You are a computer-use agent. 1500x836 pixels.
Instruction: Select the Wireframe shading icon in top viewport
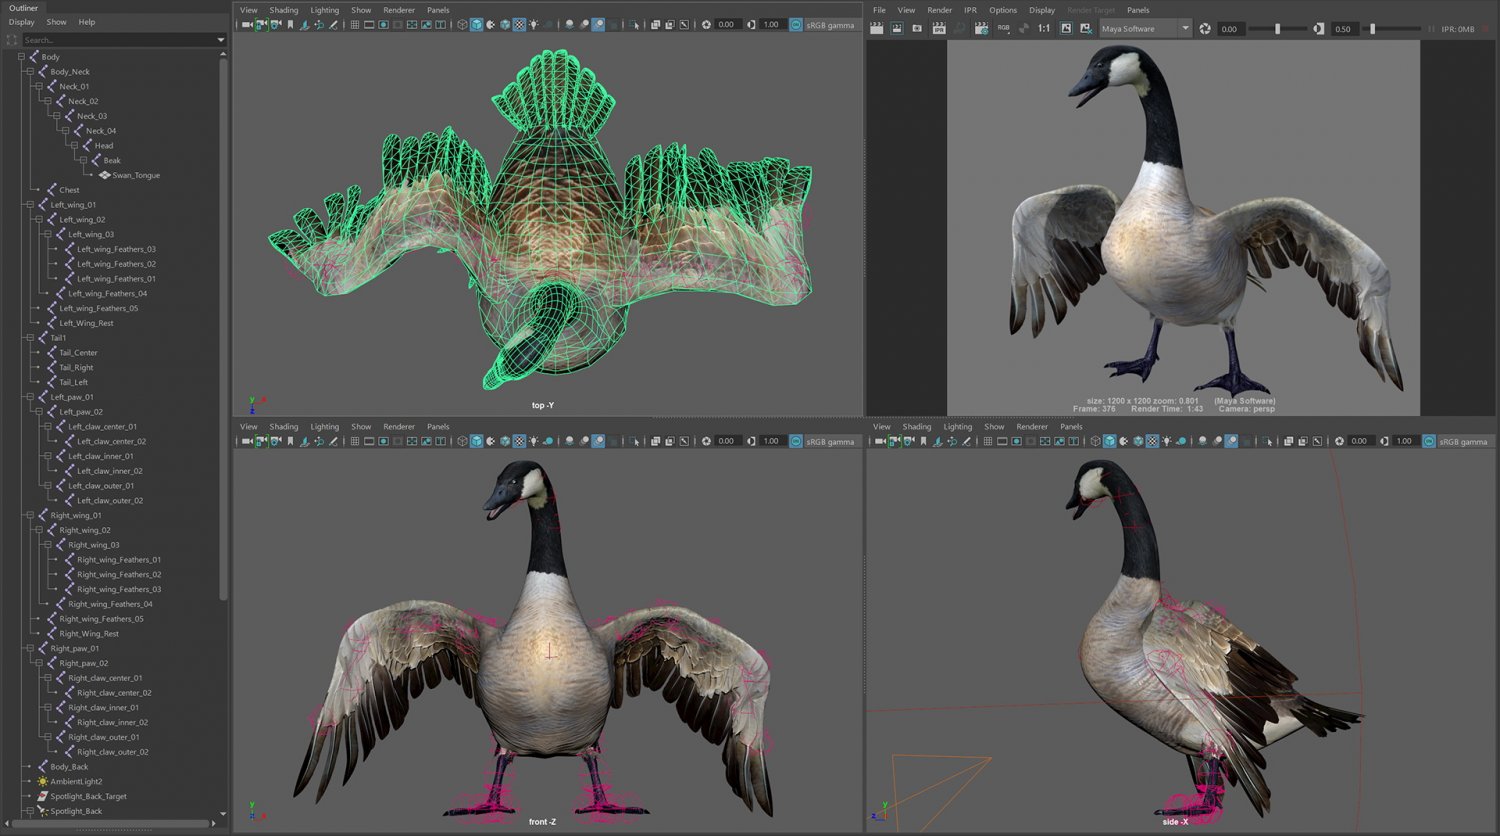coord(461,25)
